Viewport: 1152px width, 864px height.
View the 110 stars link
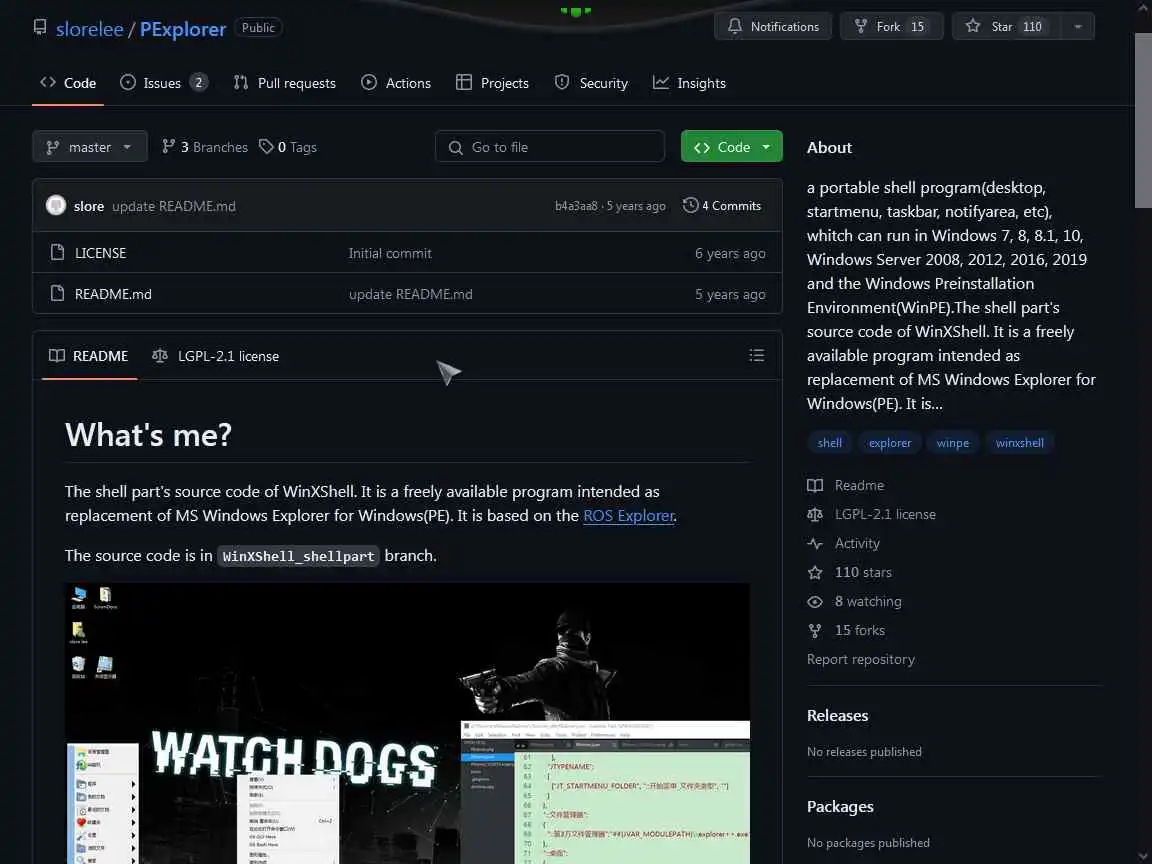pyautogui.click(x=849, y=572)
